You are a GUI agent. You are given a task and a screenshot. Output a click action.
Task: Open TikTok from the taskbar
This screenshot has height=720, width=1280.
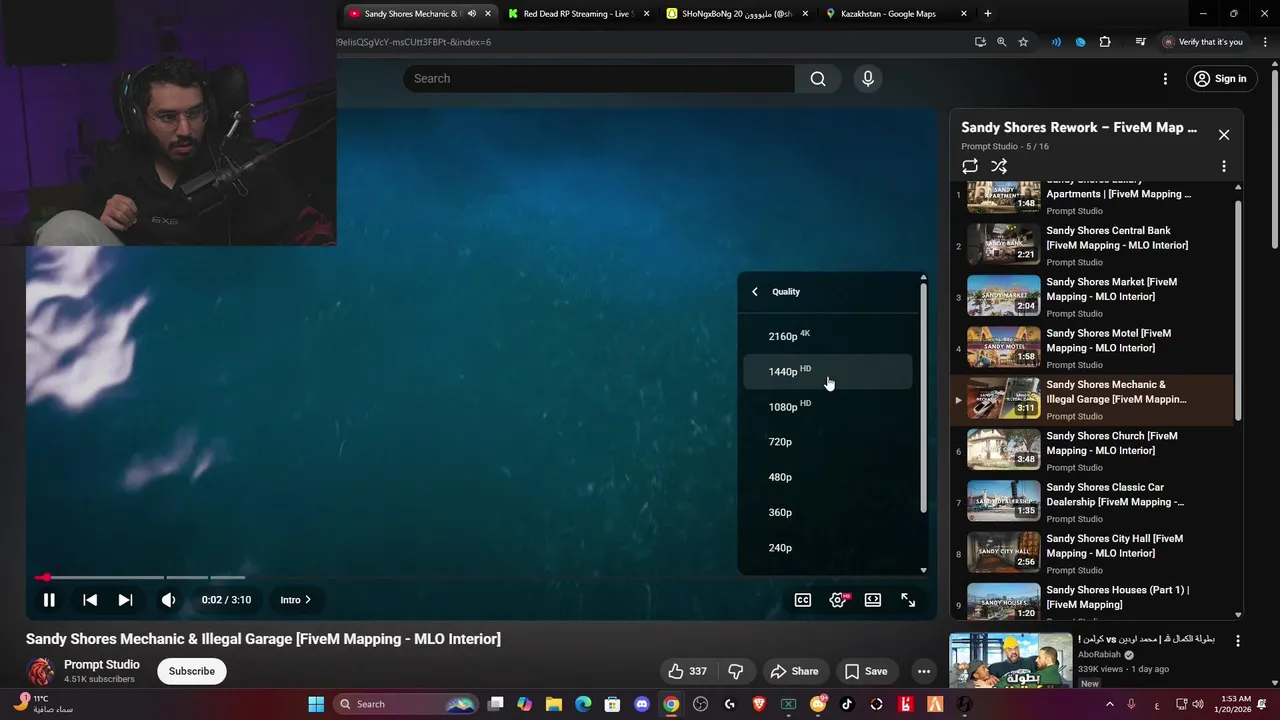coord(847,704)
